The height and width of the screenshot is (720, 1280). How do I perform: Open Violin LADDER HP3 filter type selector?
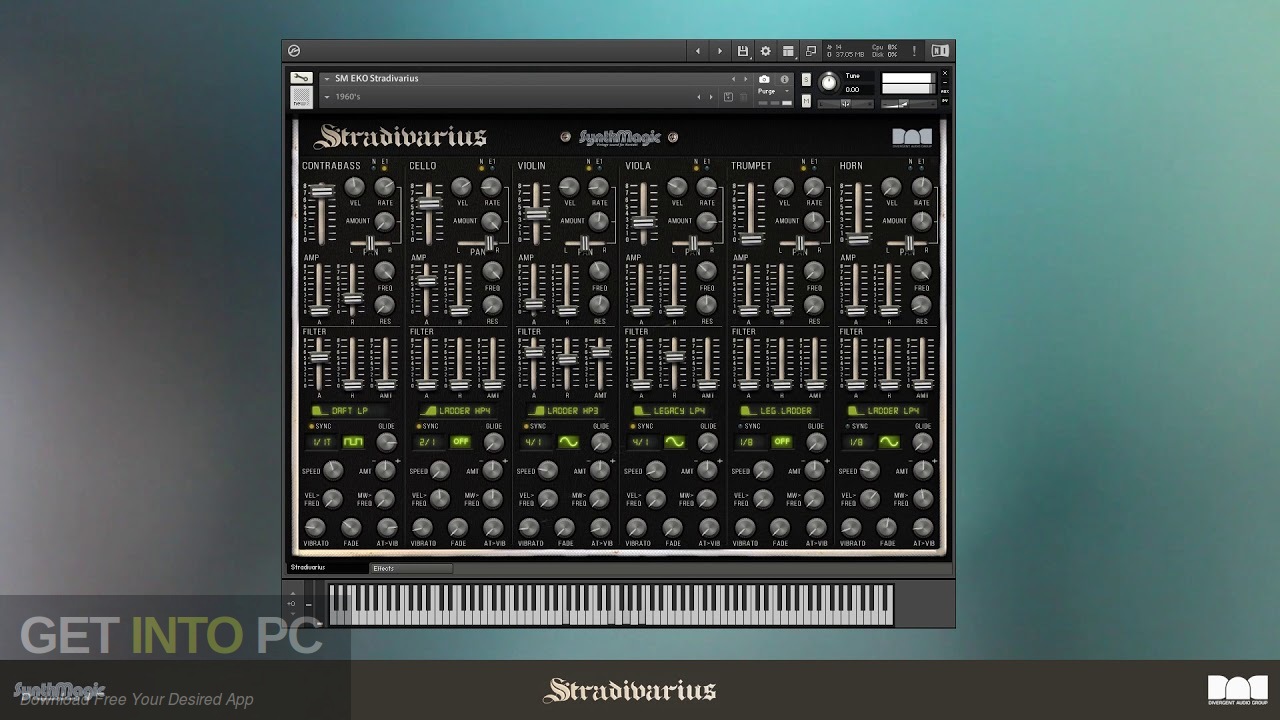[566, 411]
